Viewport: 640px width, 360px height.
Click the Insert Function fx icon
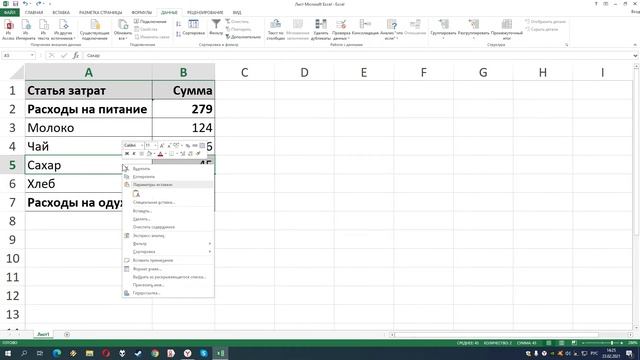(x=76, y=56)
